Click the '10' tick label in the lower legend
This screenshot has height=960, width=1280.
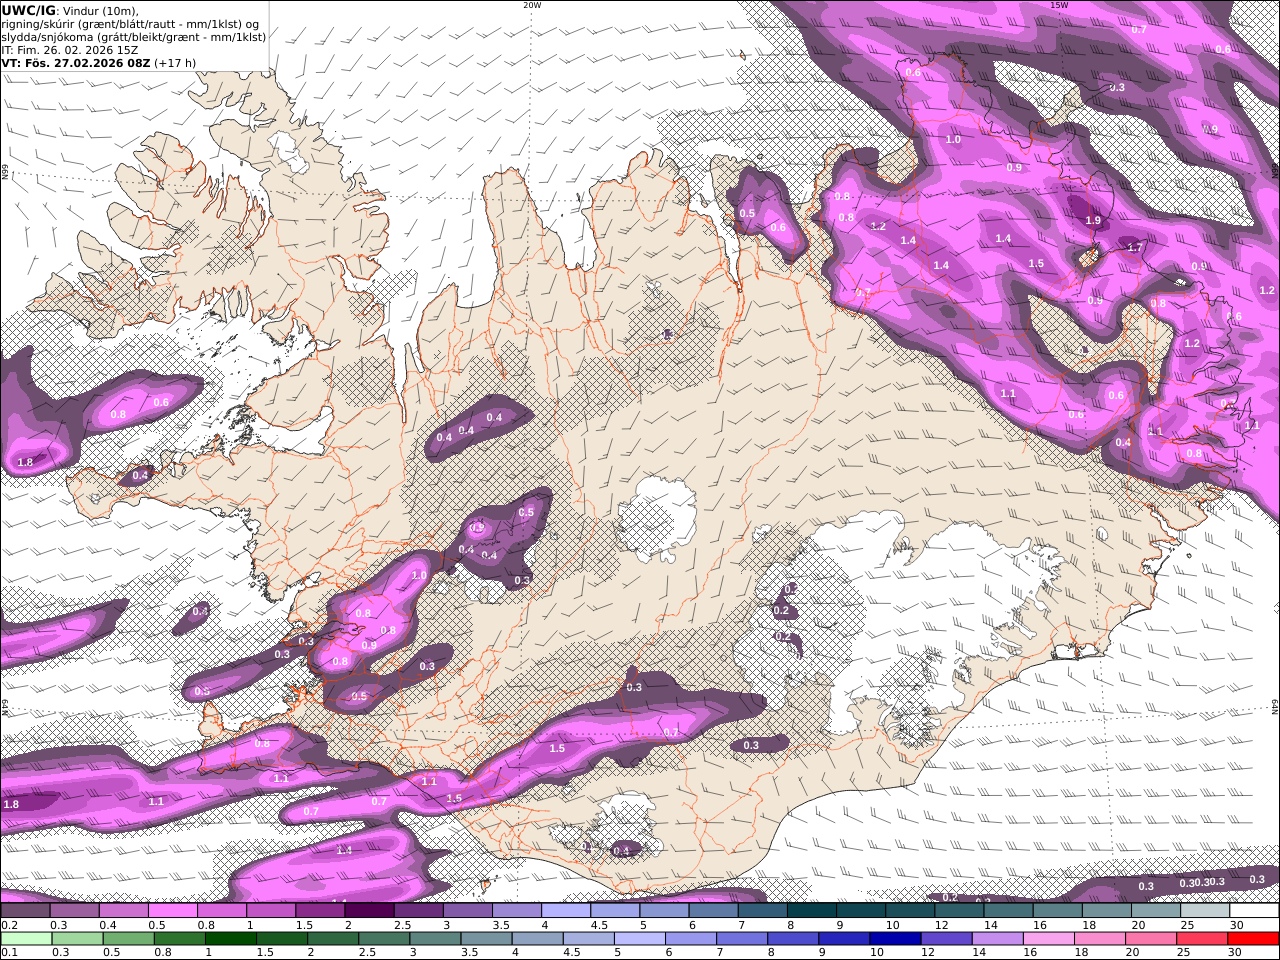[x=877, y=953]
